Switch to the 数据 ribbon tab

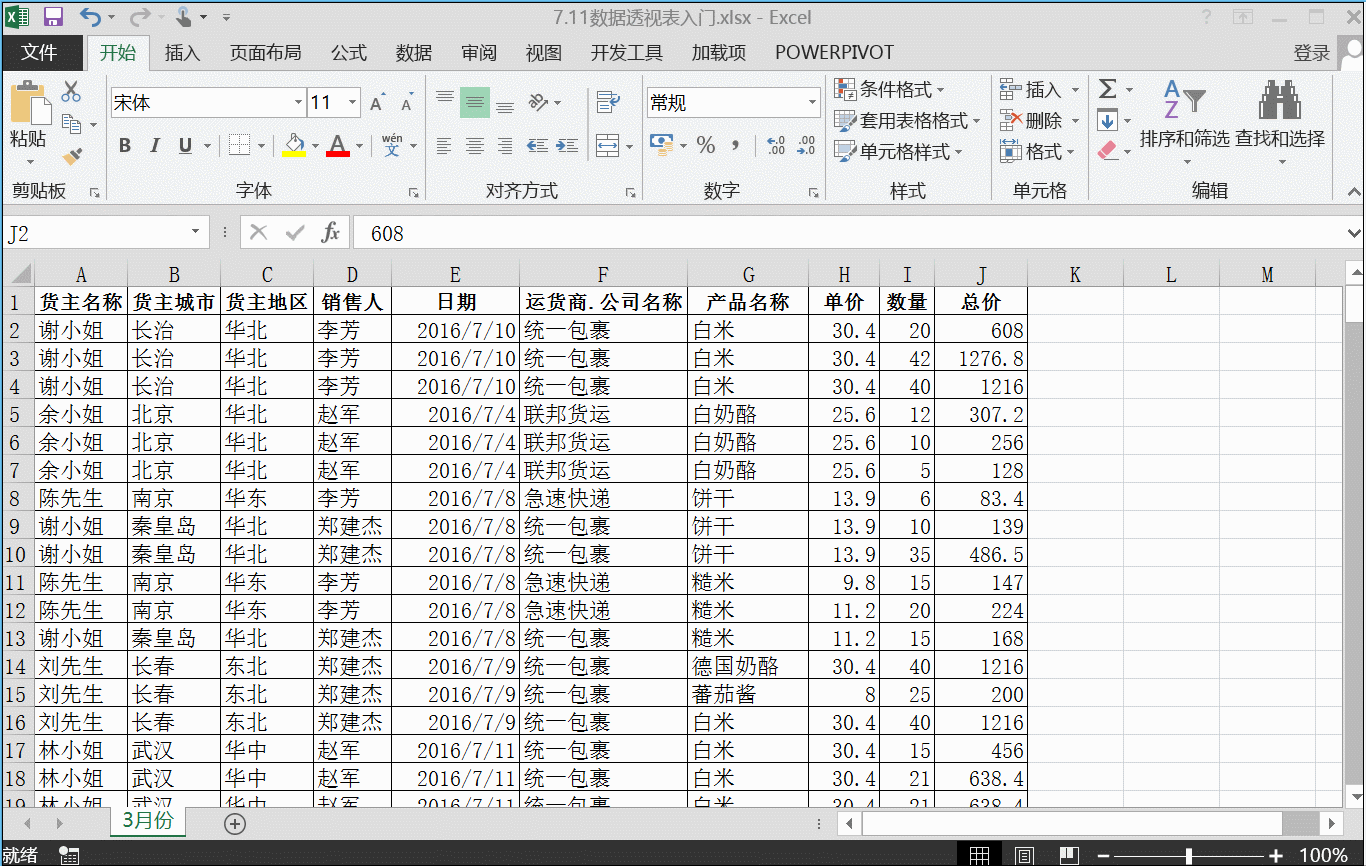tap(413, 52)
